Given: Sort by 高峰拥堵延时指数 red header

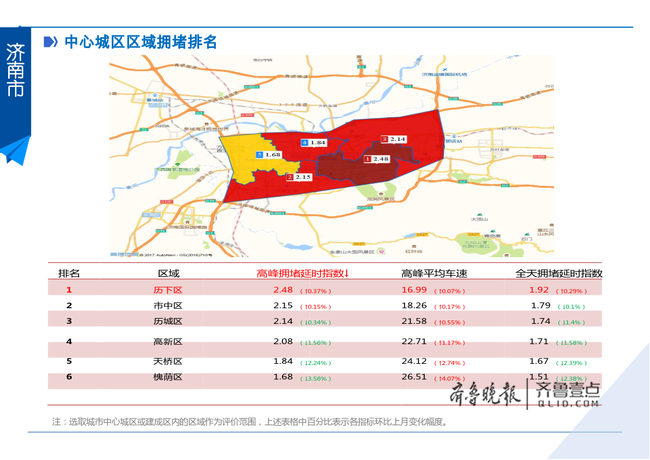Looking at the screenshot, I should coord(303,274).
